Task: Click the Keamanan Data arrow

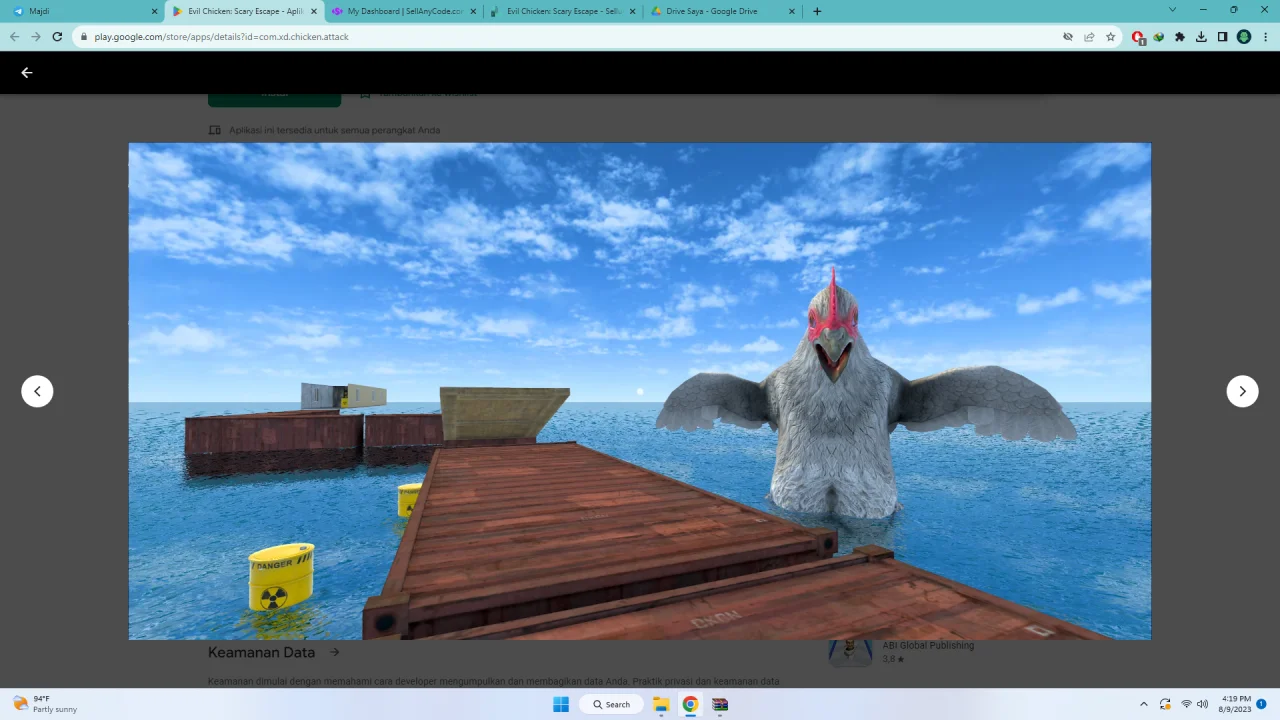Action: 335,652
